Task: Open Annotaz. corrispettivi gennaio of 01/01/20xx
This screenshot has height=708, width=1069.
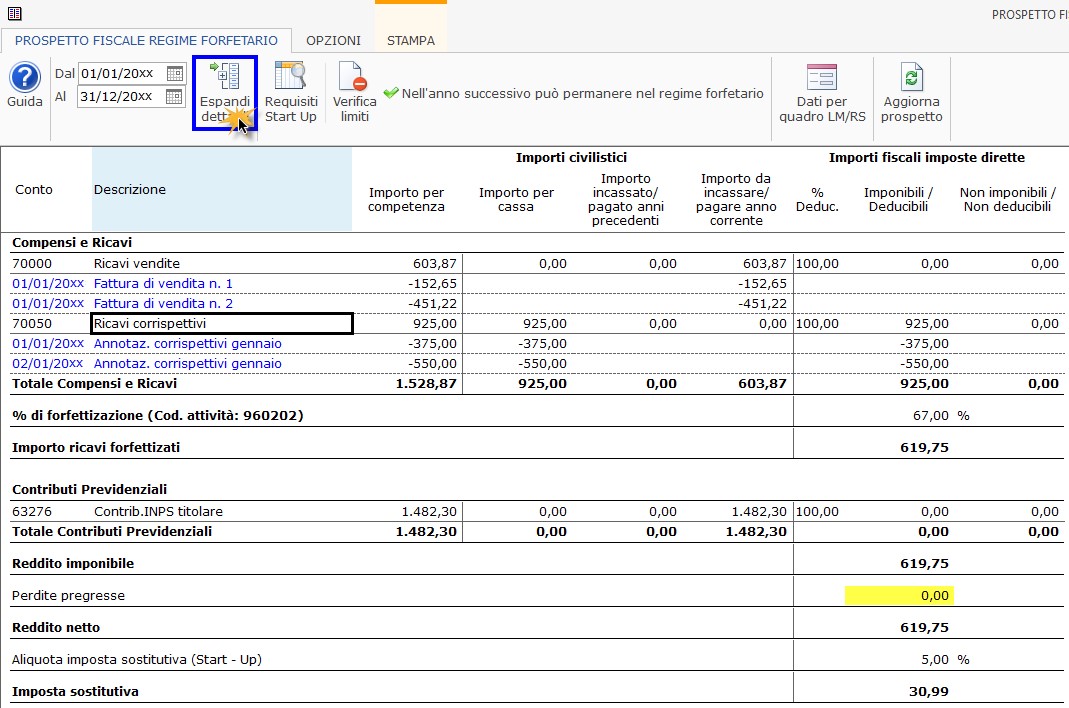Action: [187, 343]
